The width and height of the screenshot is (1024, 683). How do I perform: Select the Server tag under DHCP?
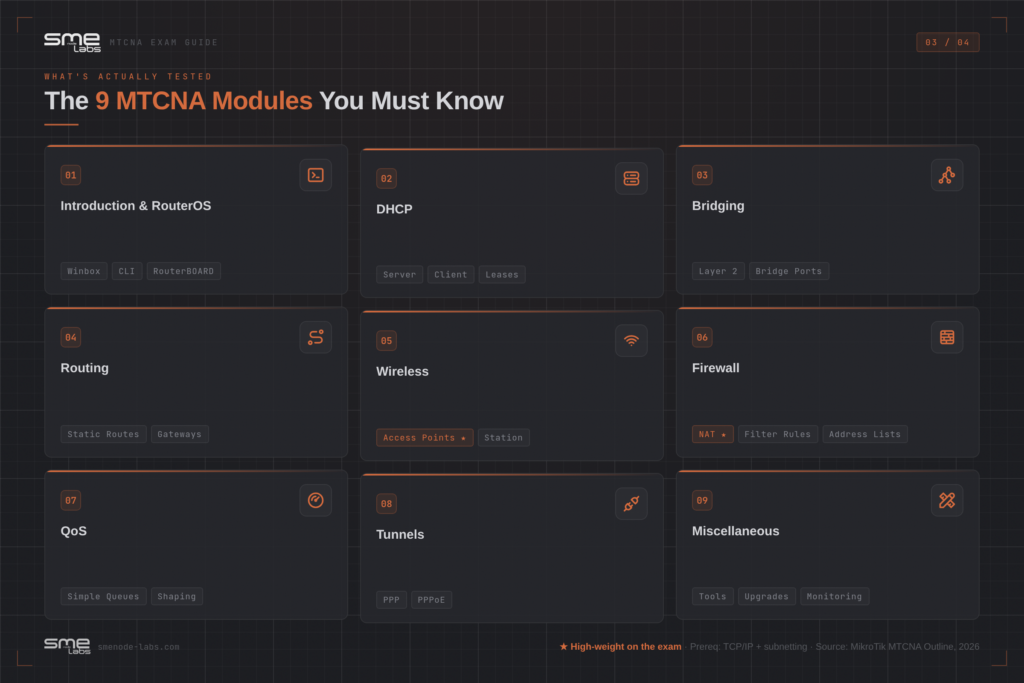tap(399, 274)
